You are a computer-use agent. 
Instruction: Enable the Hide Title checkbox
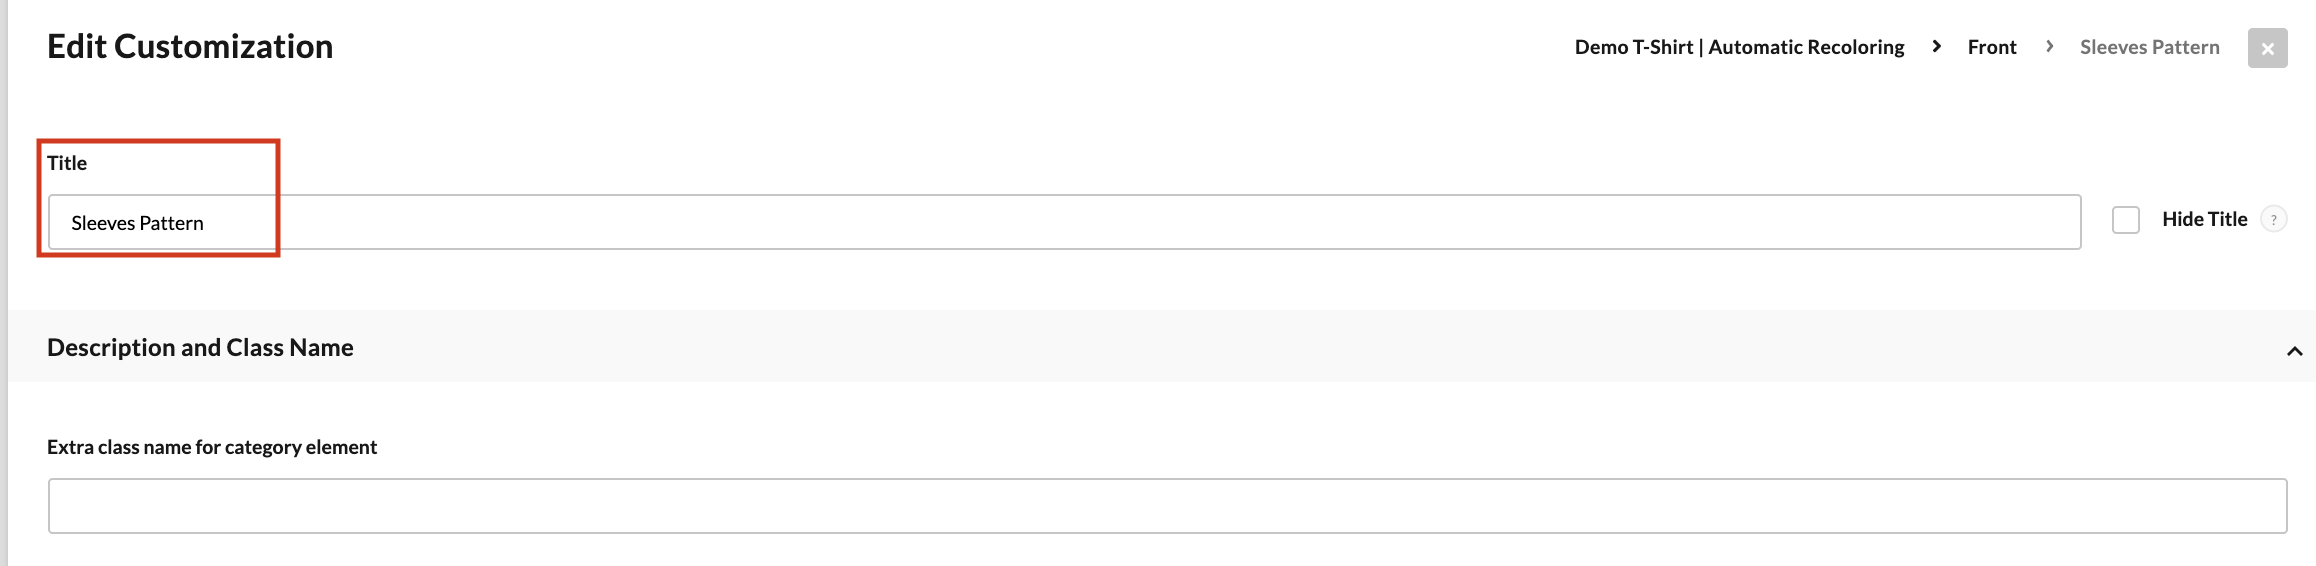[2126, 220]
